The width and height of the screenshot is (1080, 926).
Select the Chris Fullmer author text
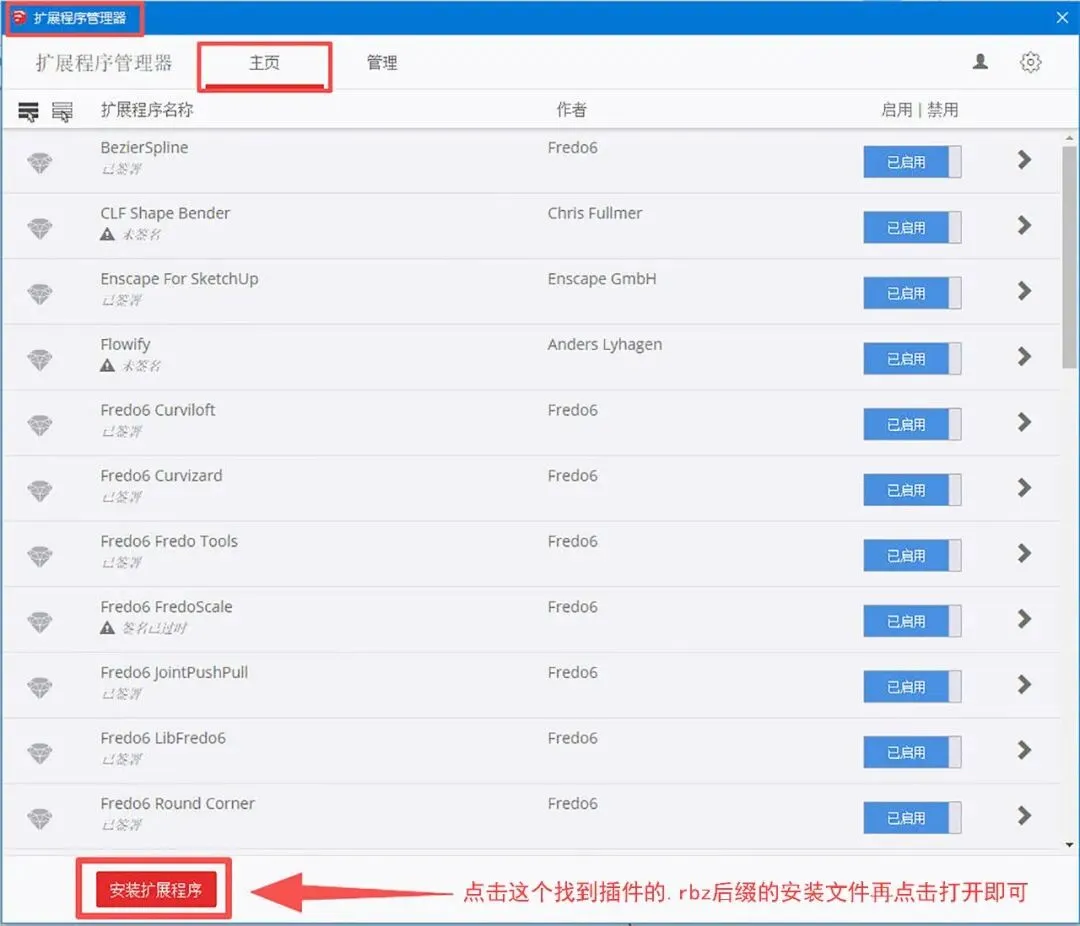595,214
